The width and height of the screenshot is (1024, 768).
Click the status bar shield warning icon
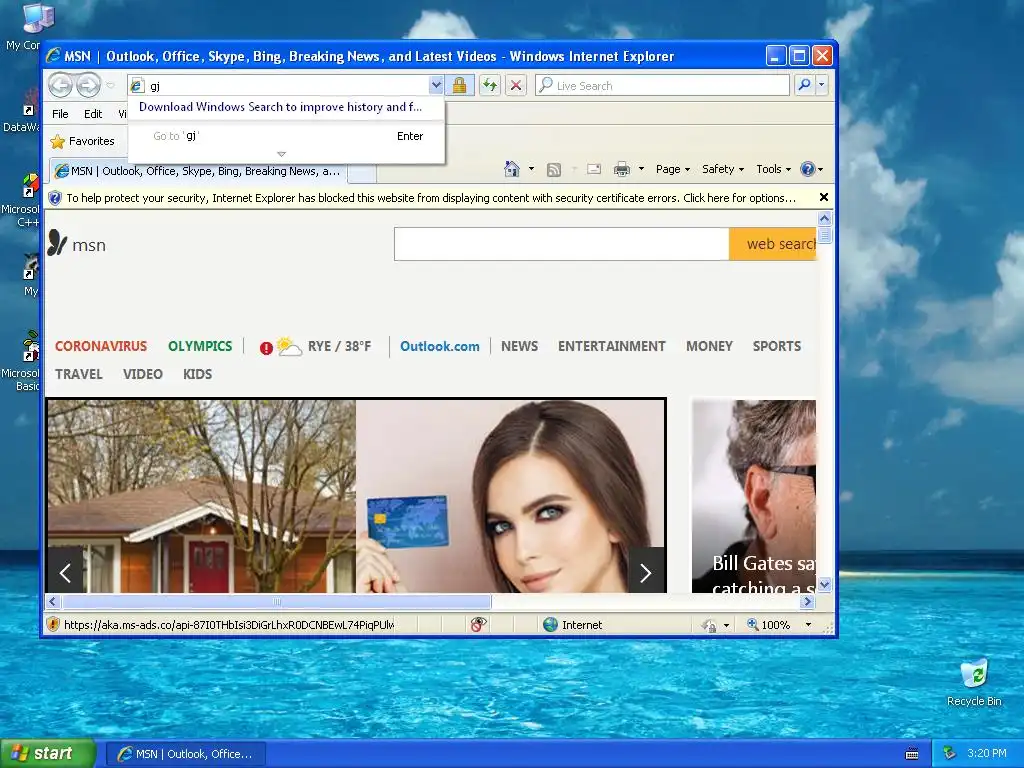click(54, 624)
